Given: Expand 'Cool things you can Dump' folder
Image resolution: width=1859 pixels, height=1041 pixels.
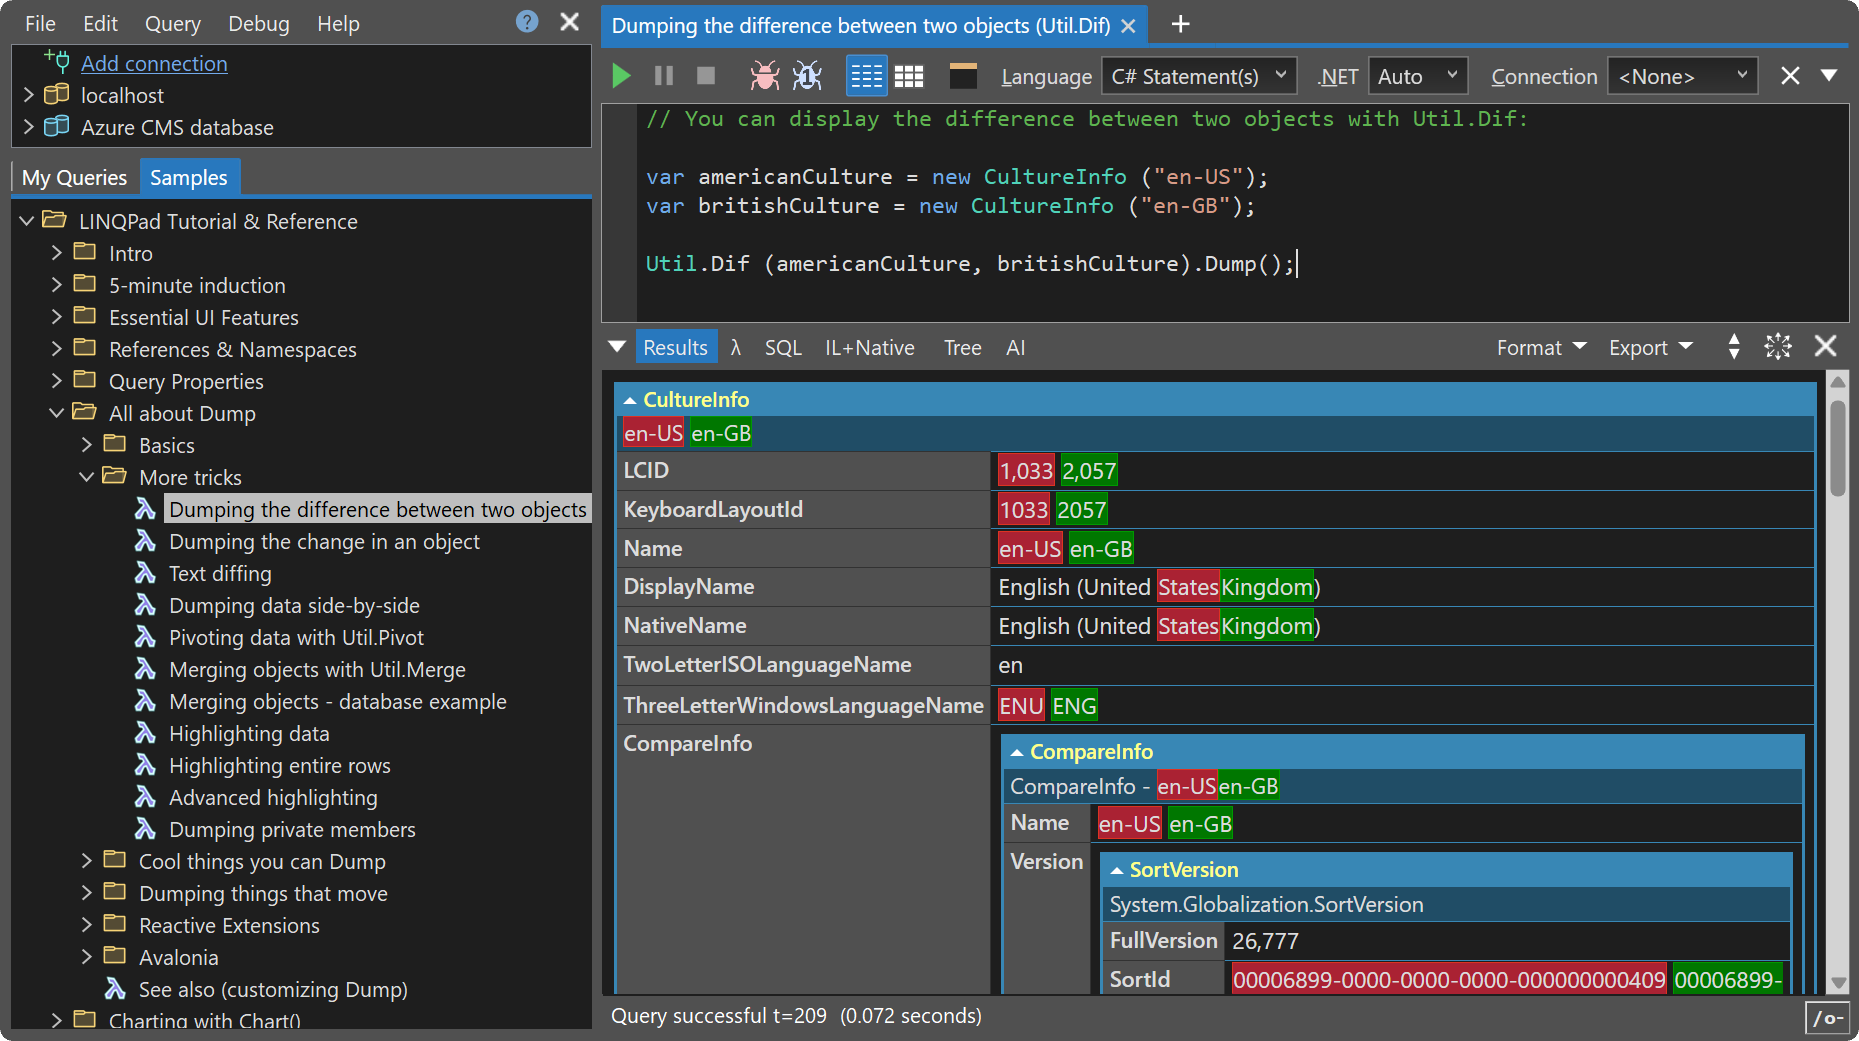Looking at the screenshot, I should (x=87, y=861).
